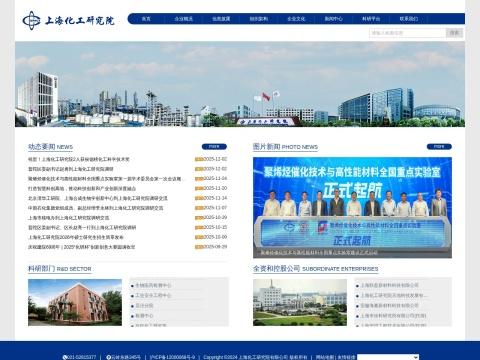Click the orange tag beside date 2025-11-14
This screenshot has width=480, height=360.
199,198
